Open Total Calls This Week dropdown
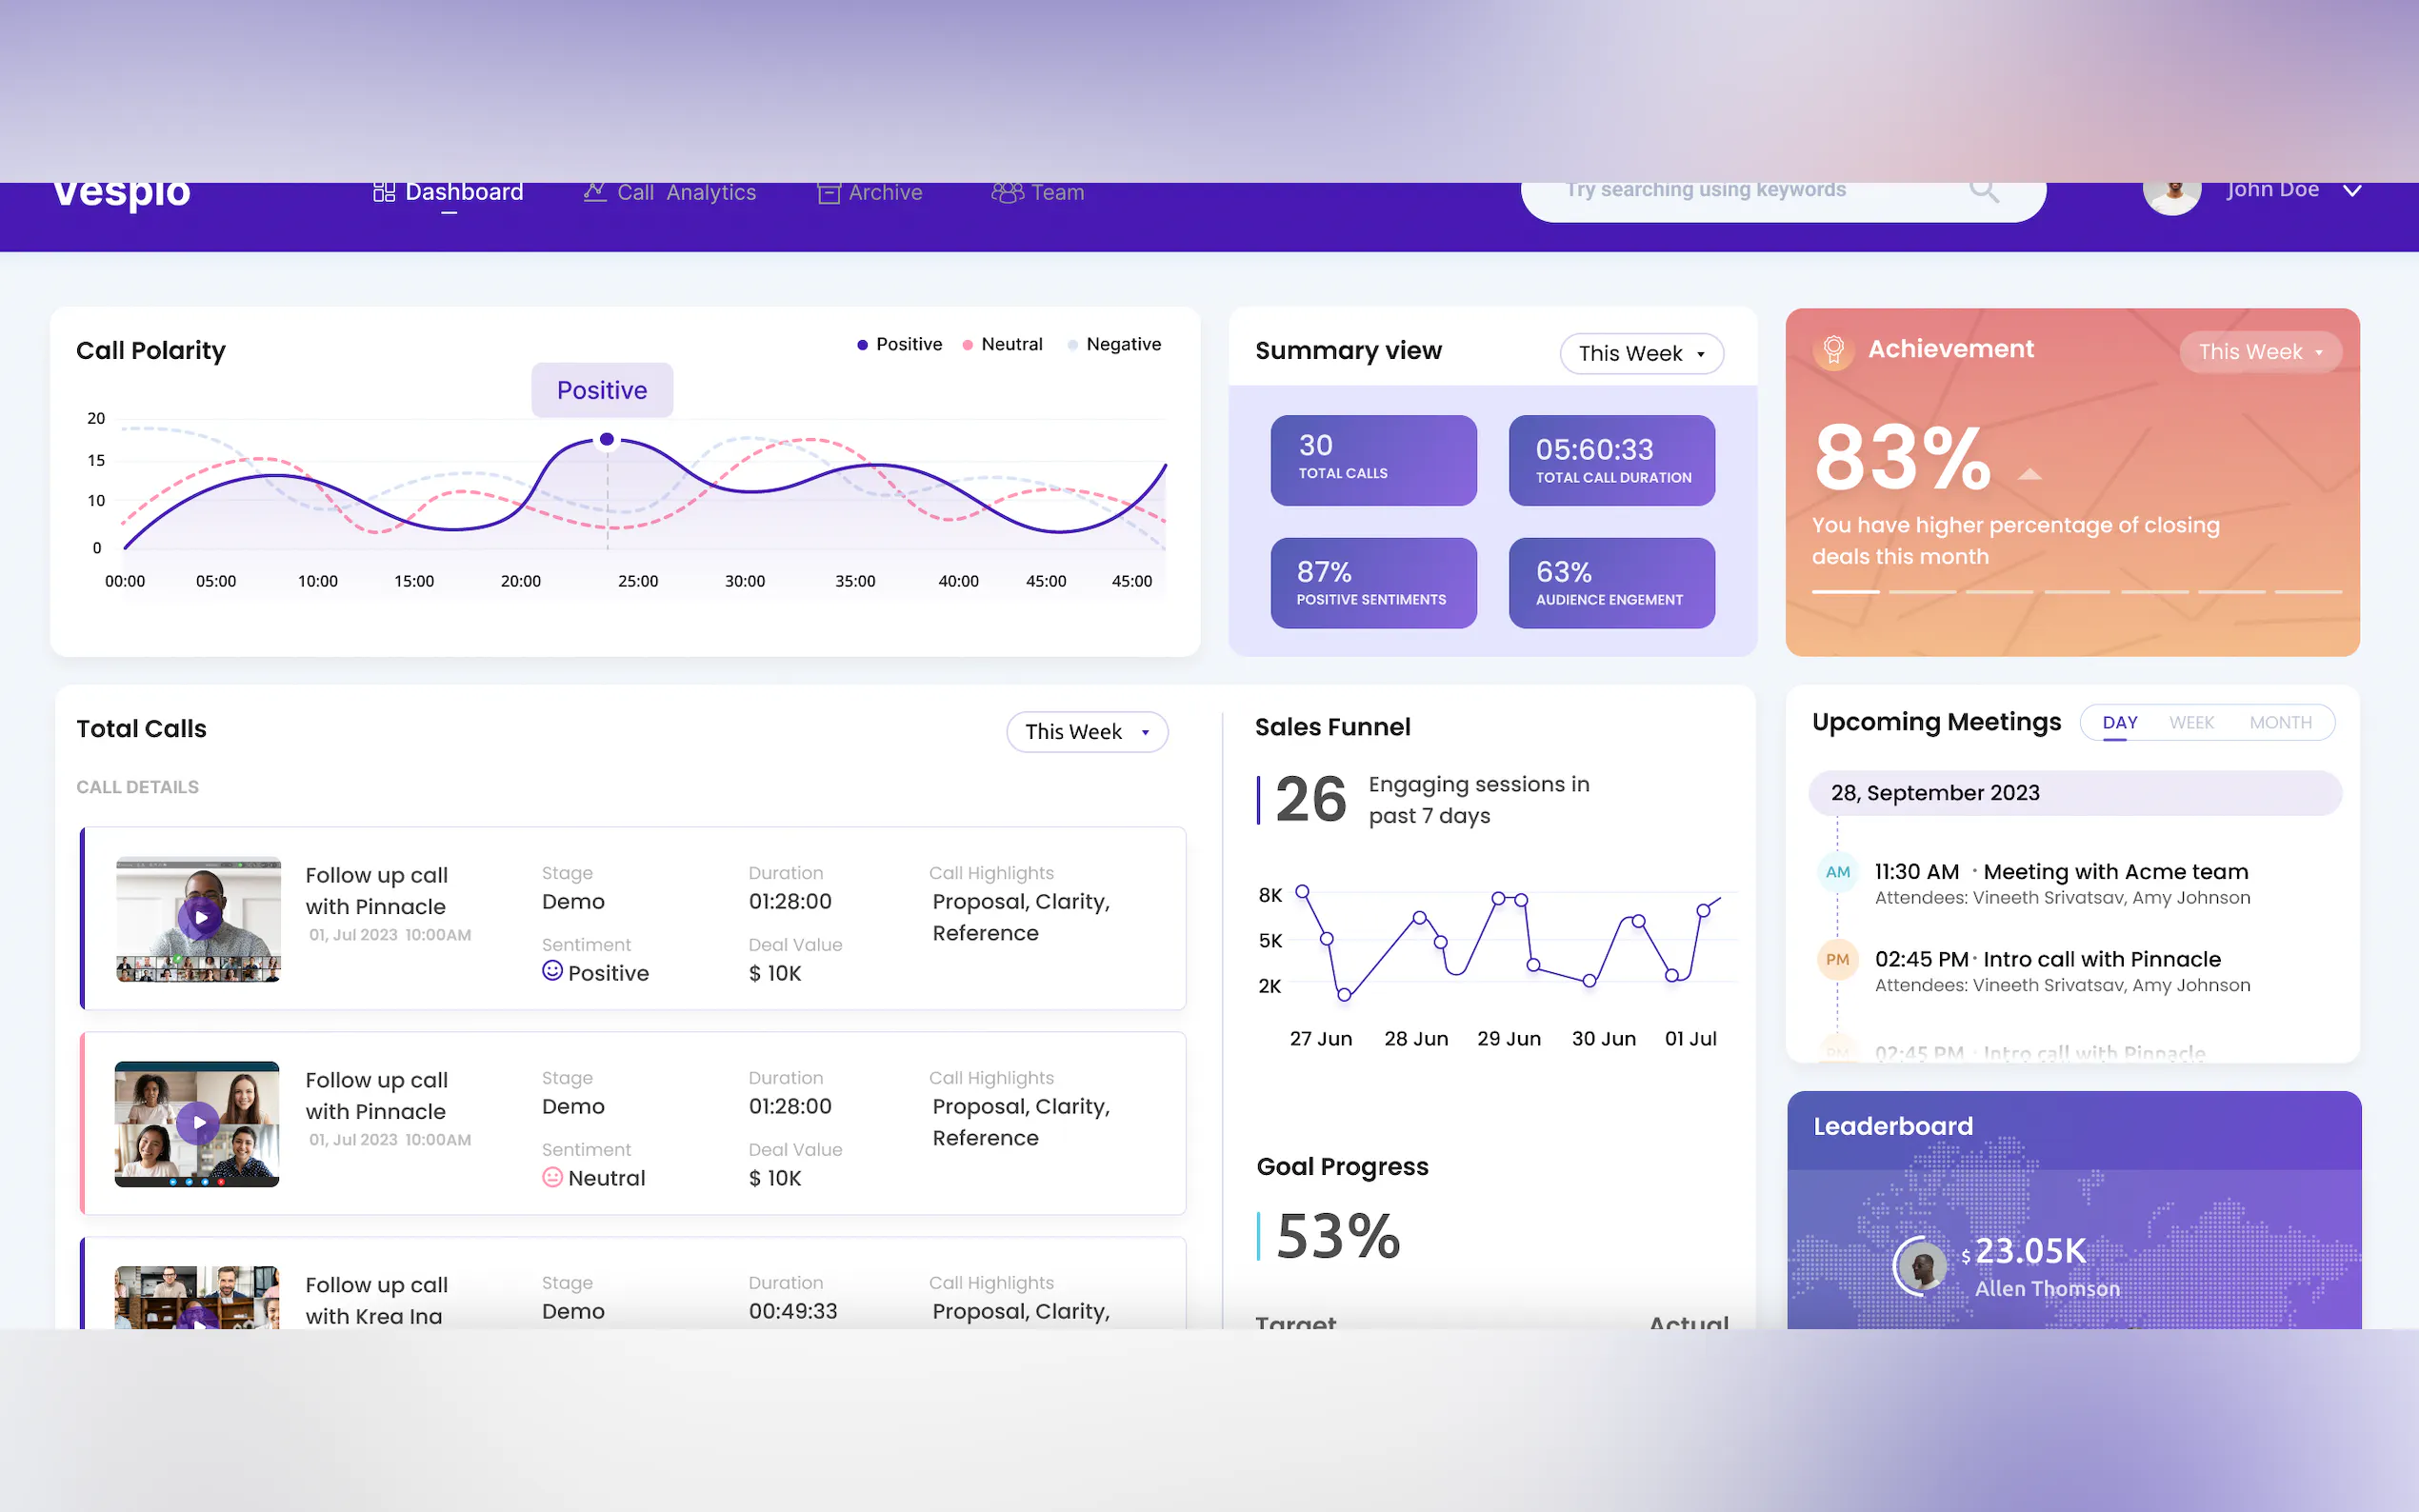The width and height of the screenshot is (2419, 1512). 1086,732
